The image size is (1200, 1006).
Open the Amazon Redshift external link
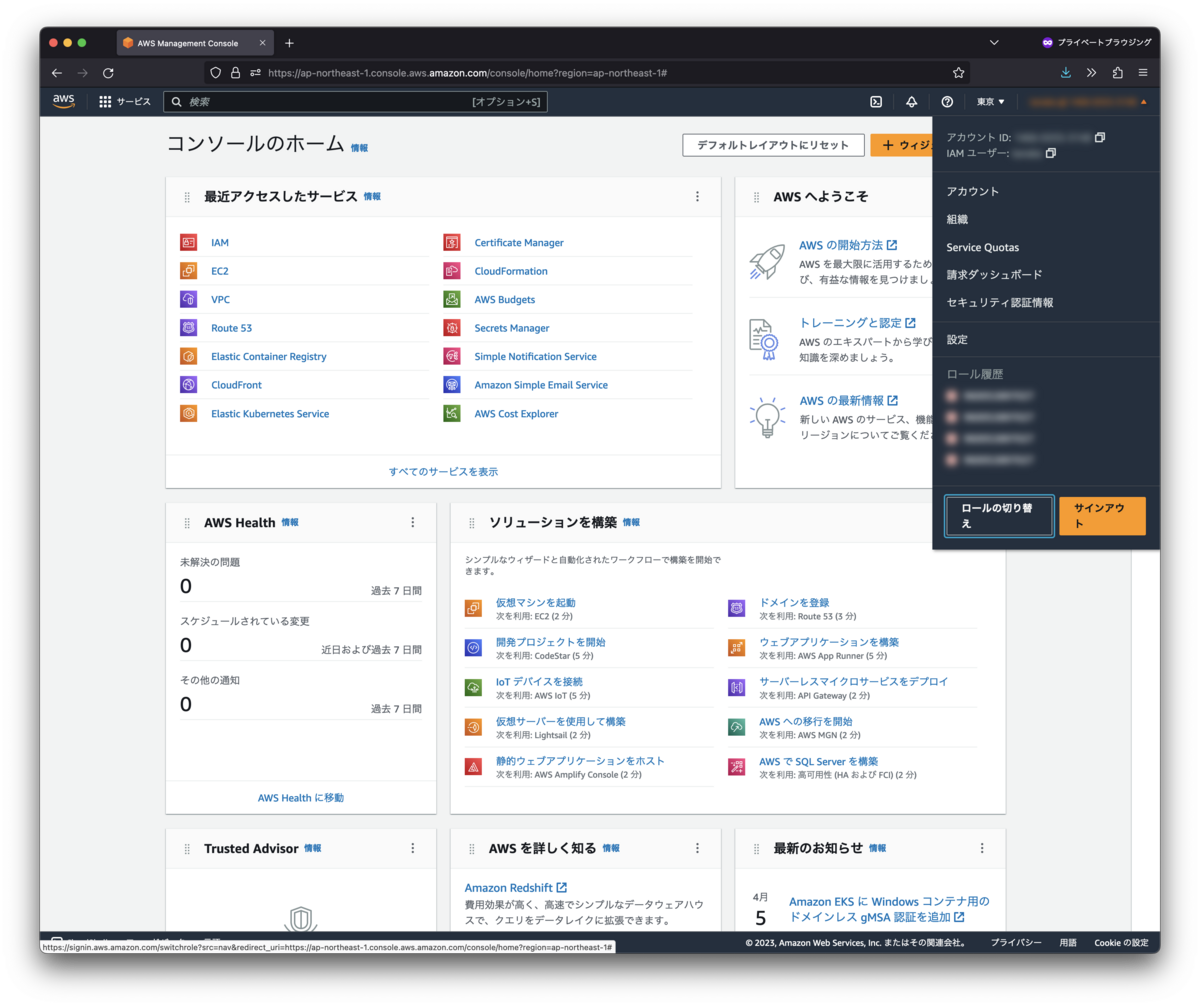[x=516, y=888]
